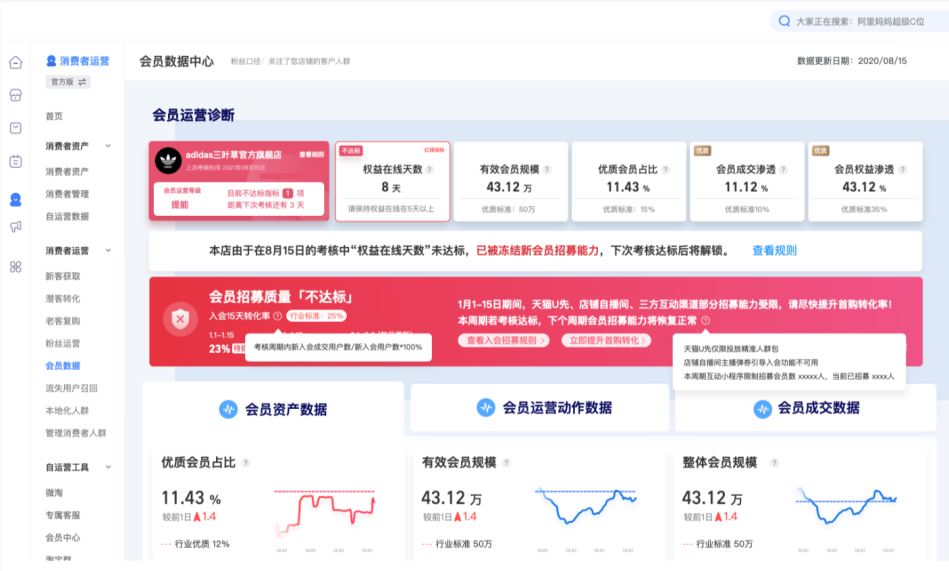Click the 有效会员规模 blue trend chart
Screen dimensions: 949x571
(x=586, y=506)
